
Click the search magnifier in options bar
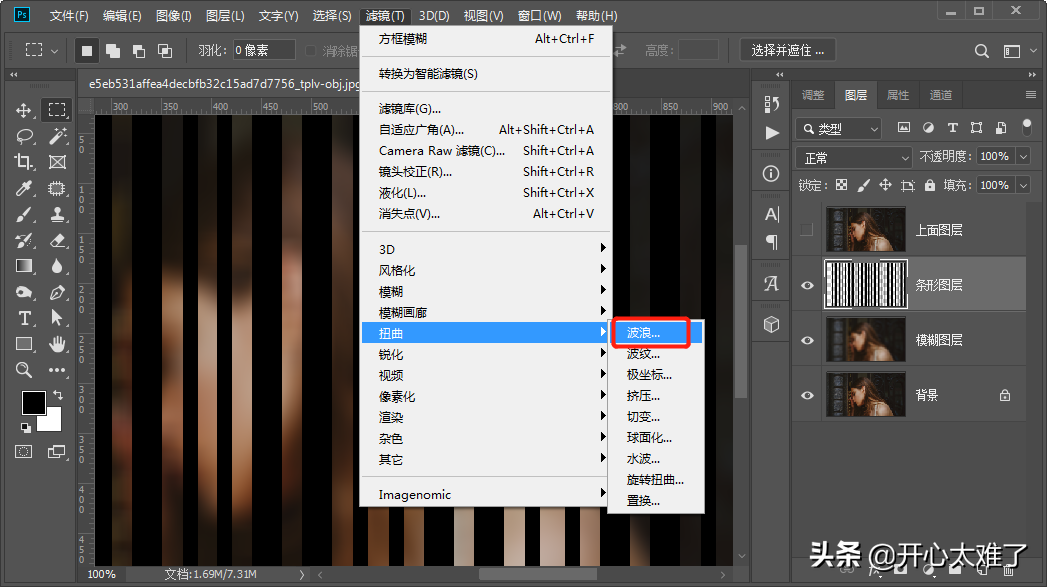[x=982, y=51]
